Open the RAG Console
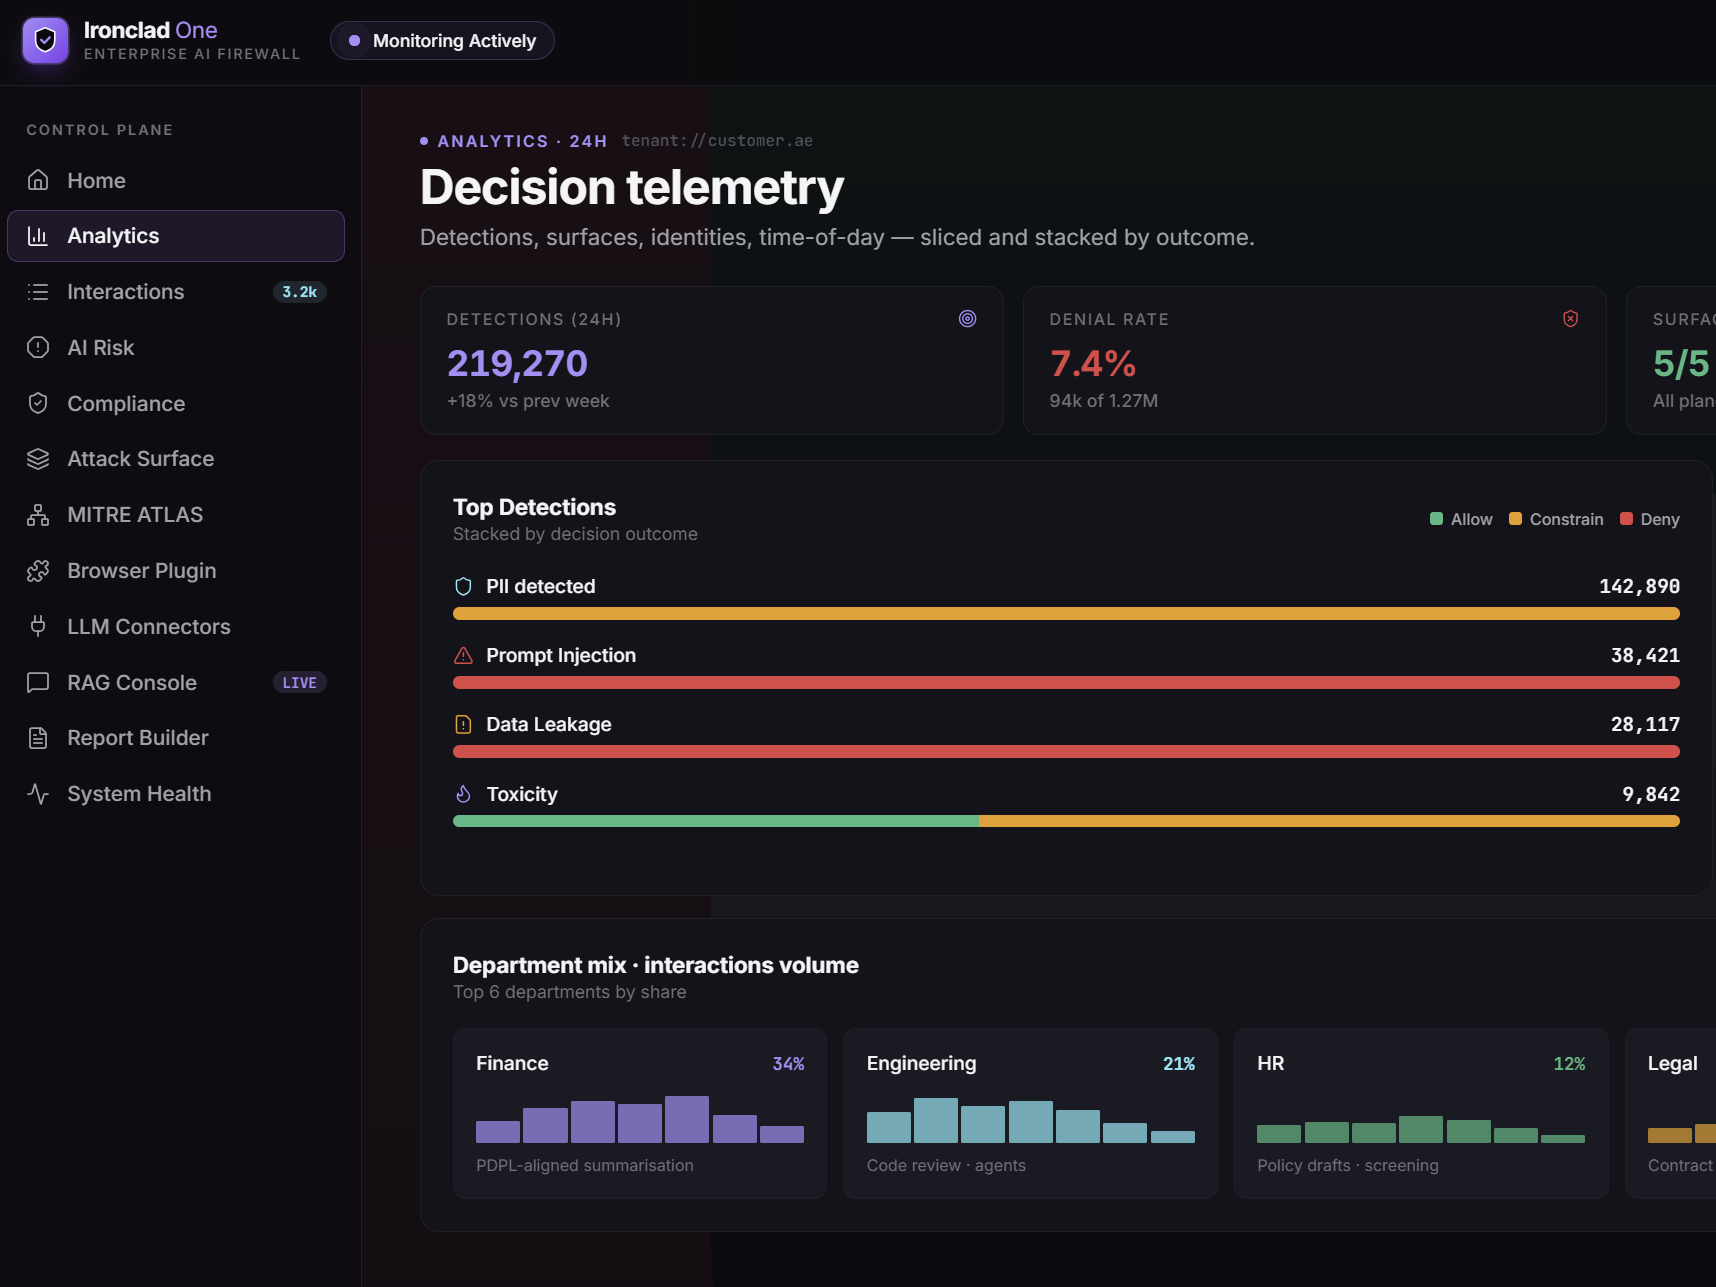The height and width of the screenshot is (1287, 1716). tap(176, 682)
